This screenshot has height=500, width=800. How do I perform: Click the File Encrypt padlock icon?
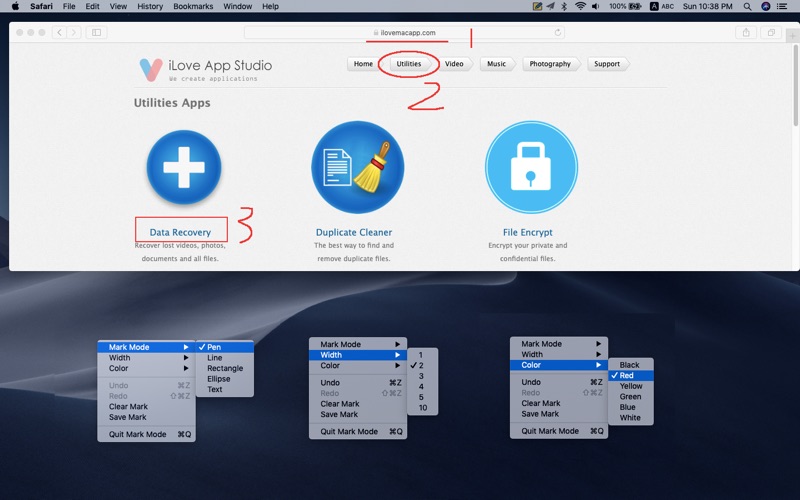click(531, 167)
